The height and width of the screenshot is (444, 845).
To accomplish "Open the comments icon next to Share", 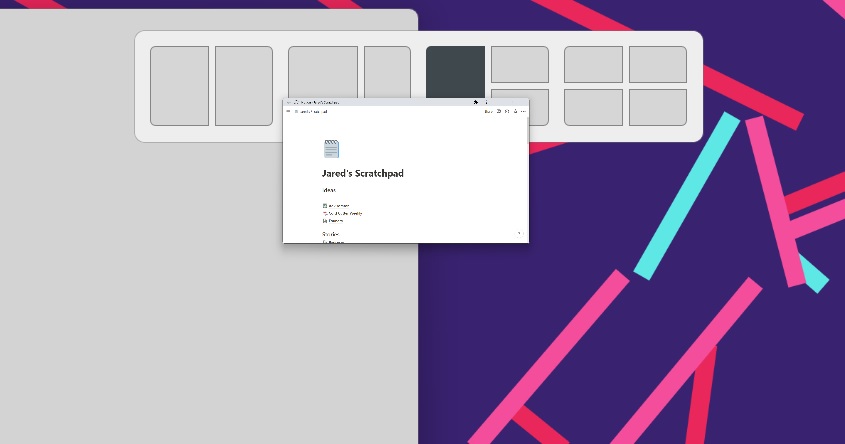I will 499,112.
